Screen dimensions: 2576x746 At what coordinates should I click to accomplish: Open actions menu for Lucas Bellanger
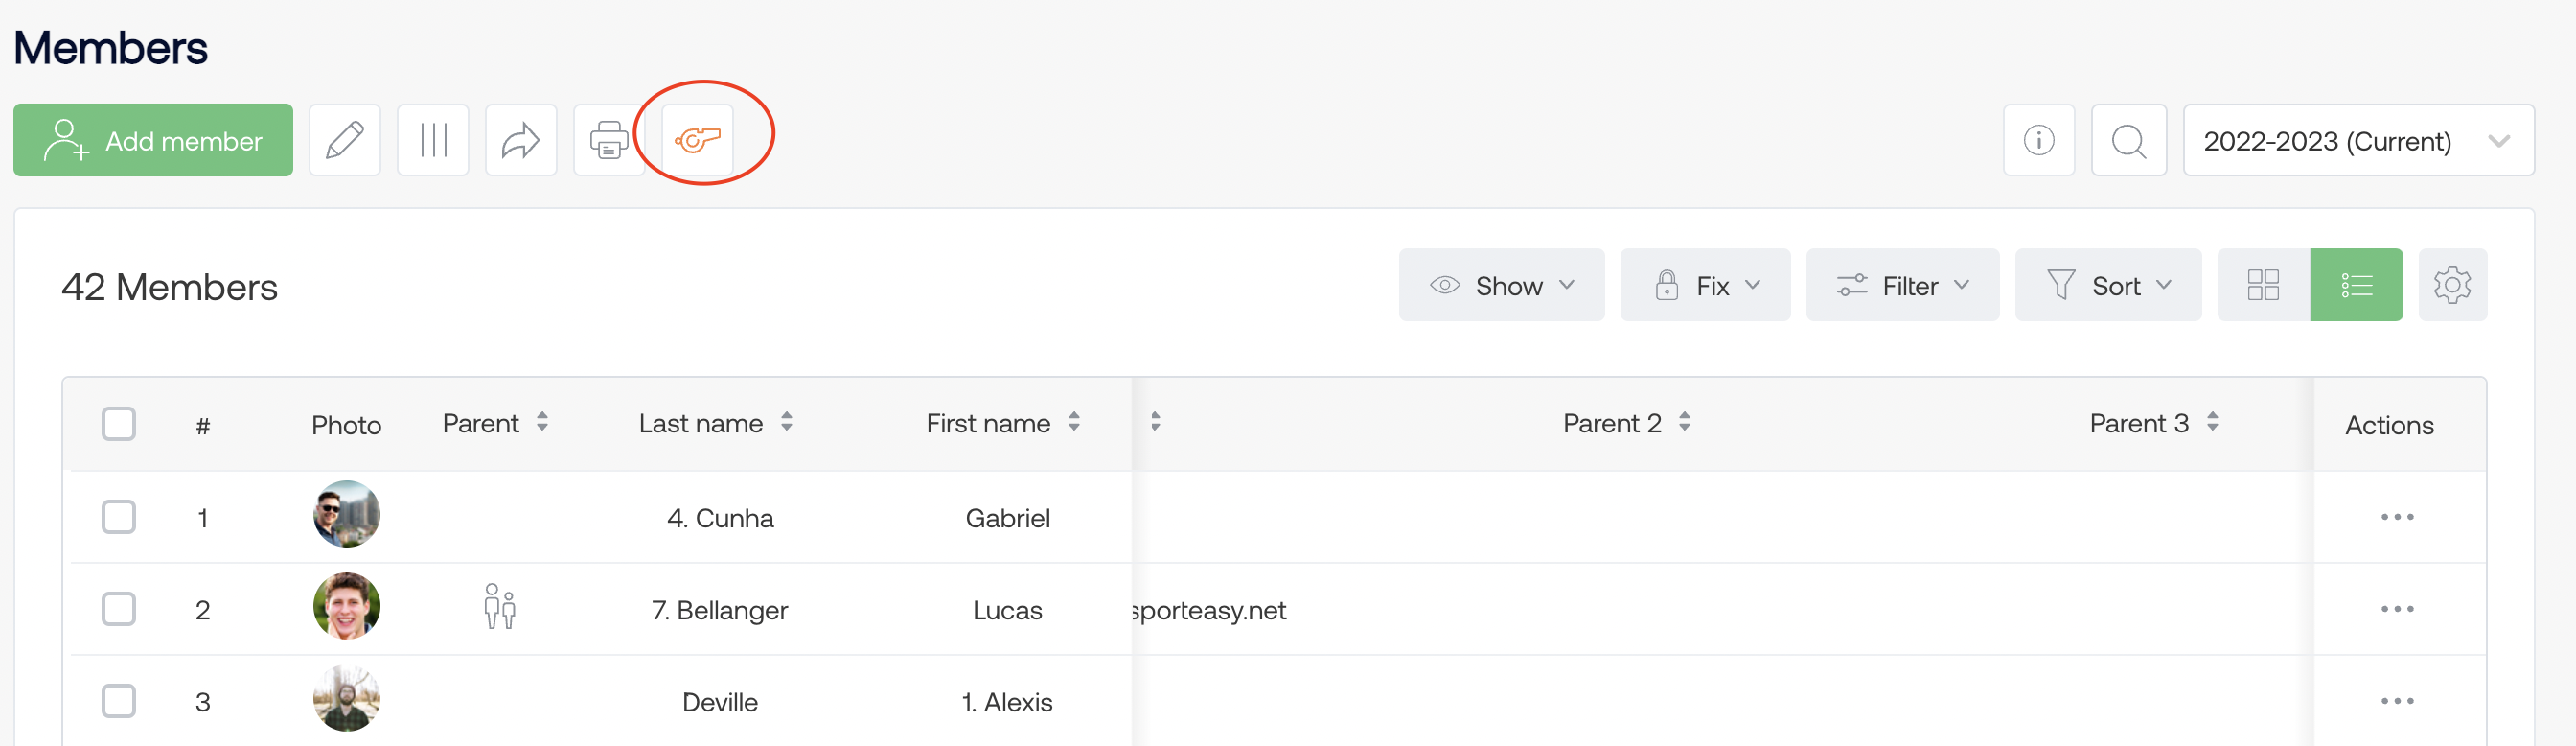(x=2397, y=609)
